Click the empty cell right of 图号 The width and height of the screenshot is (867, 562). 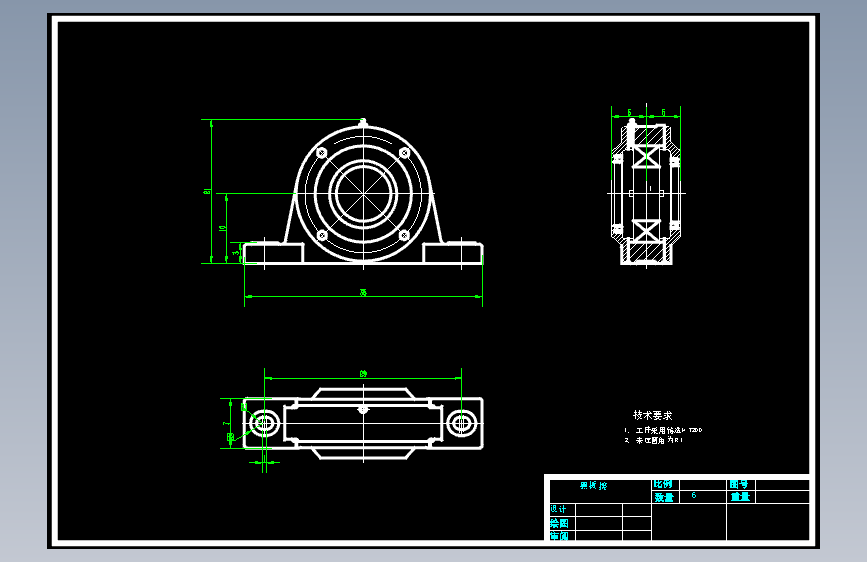pyautogui.click(x=782, y=484)
